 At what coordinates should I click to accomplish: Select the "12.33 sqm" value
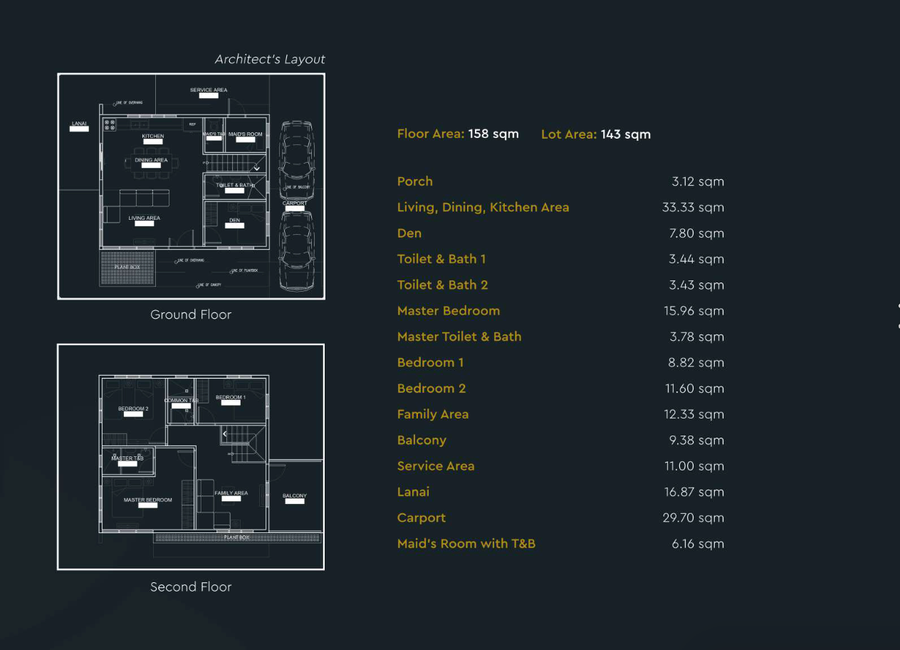[695, 414]
